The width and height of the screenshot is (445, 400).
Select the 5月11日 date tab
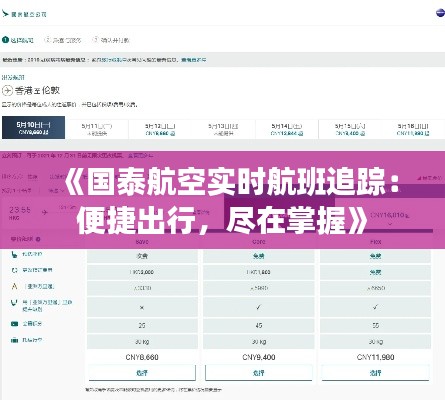97,129
